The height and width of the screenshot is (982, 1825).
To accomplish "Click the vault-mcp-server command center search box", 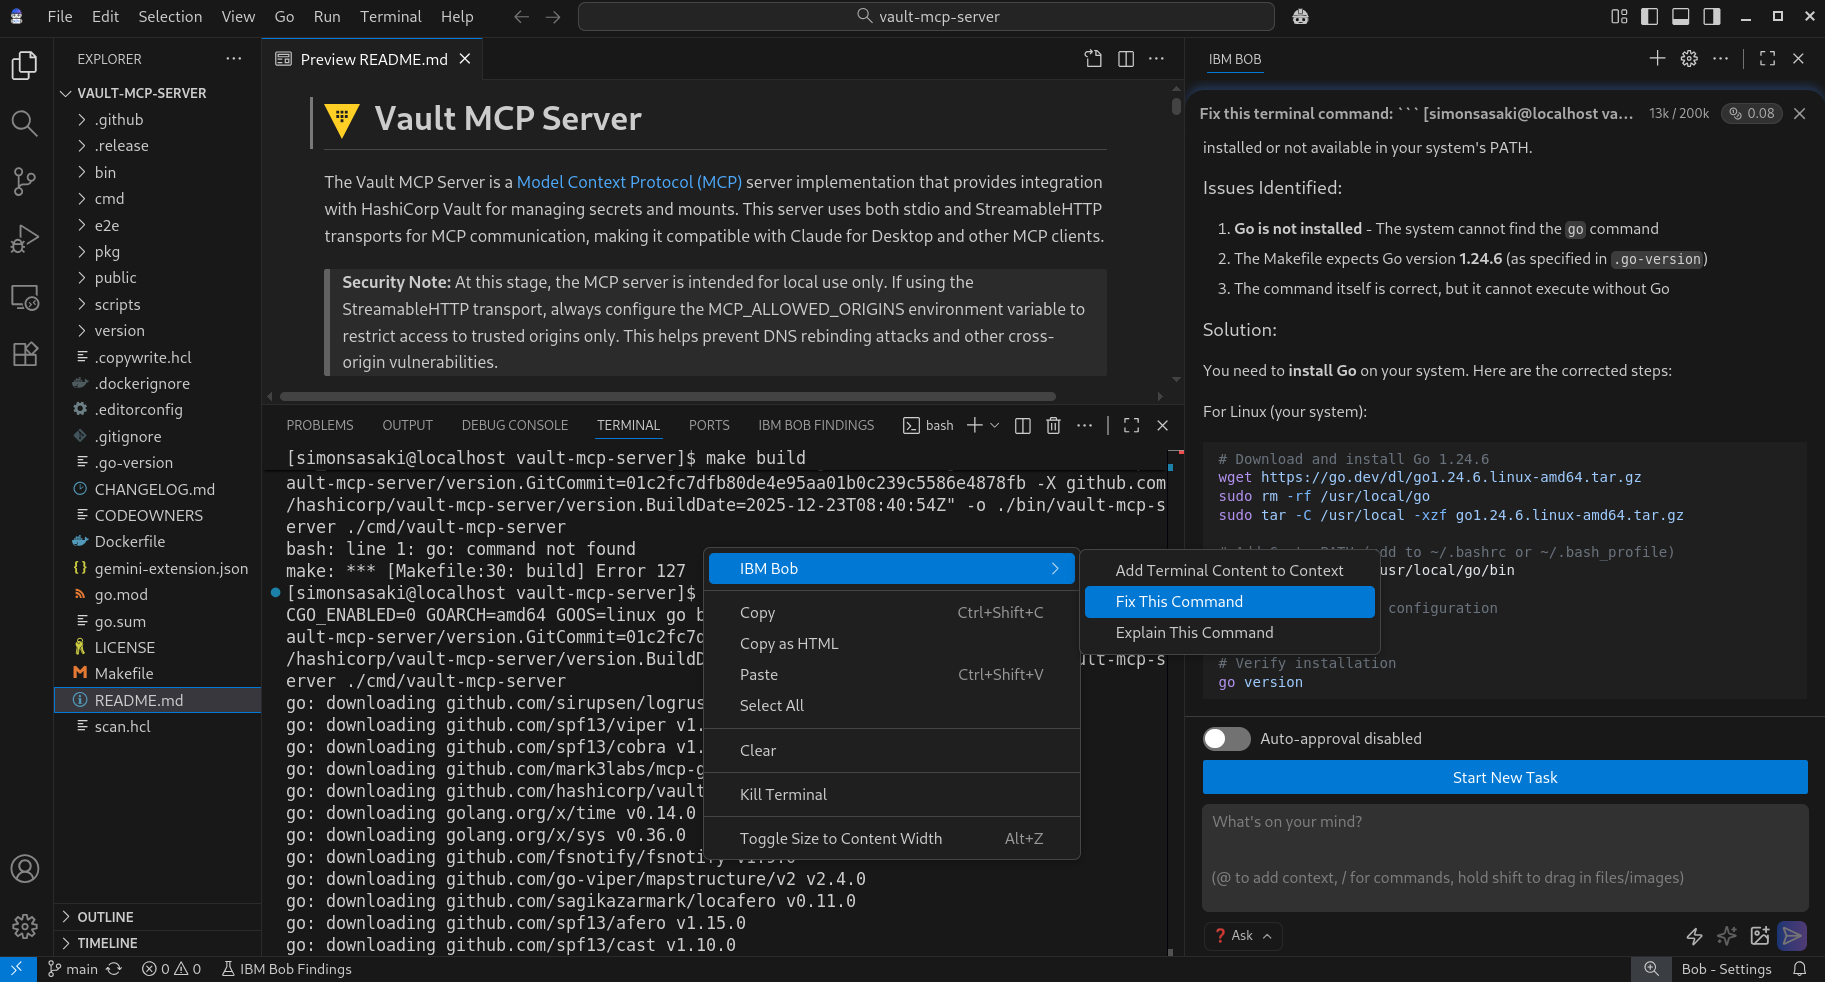I will (x=926, y=17).
